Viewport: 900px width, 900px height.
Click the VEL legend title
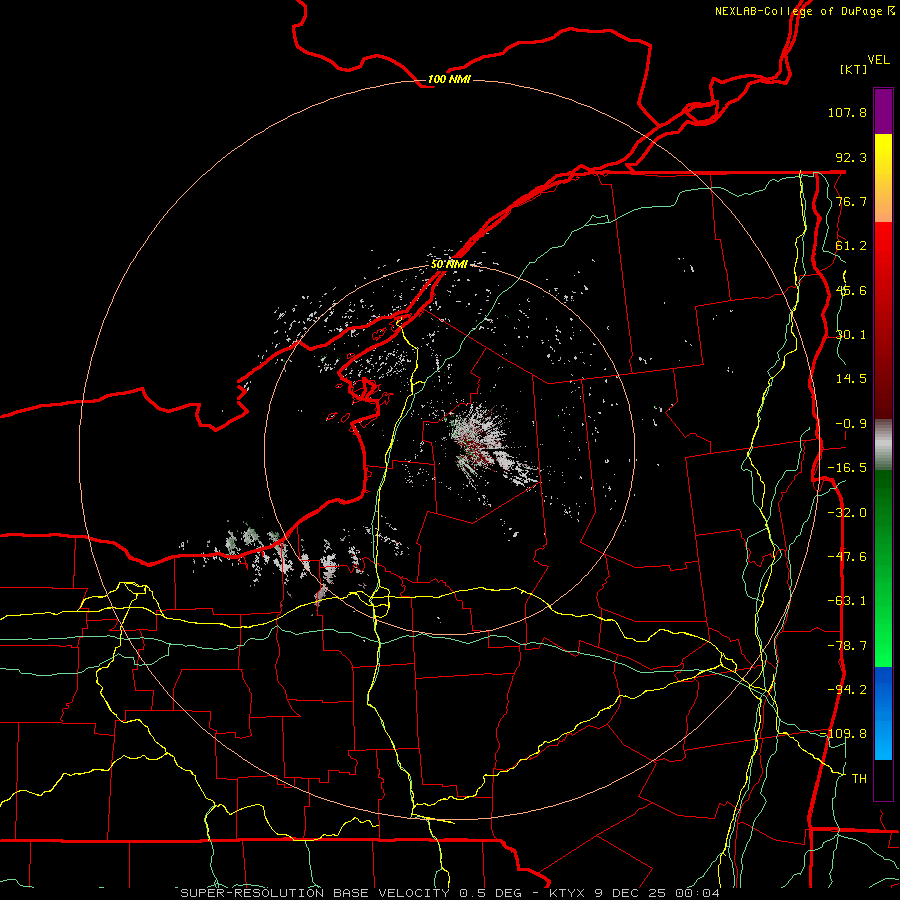click(878, 60)
